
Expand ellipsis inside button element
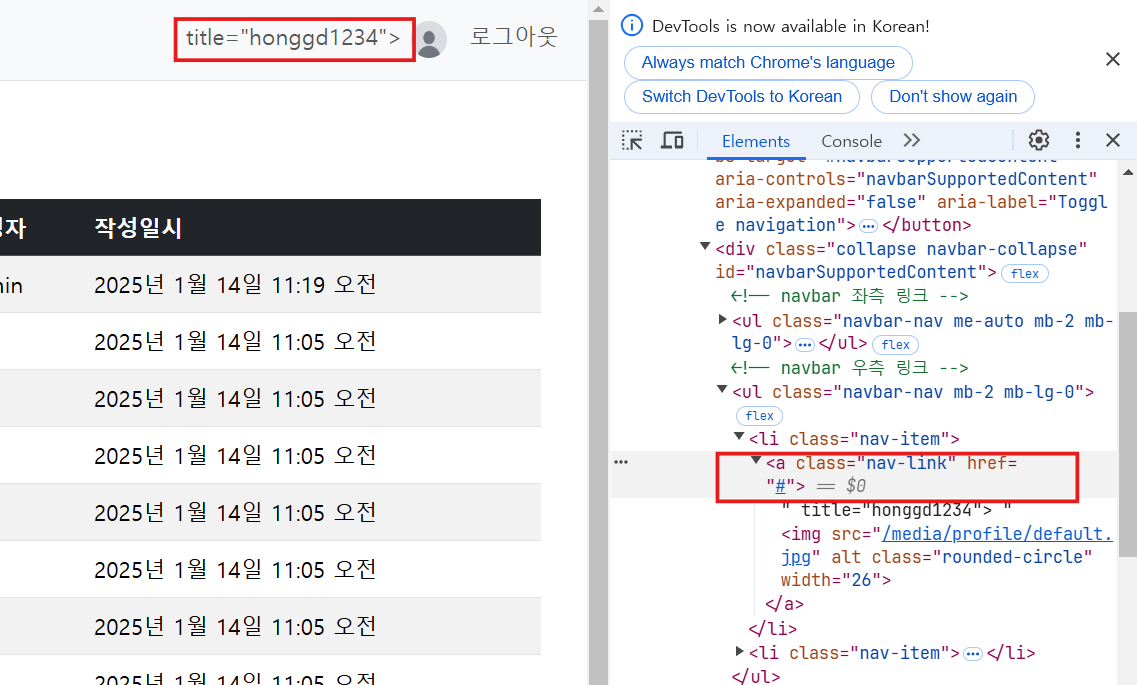868,226
